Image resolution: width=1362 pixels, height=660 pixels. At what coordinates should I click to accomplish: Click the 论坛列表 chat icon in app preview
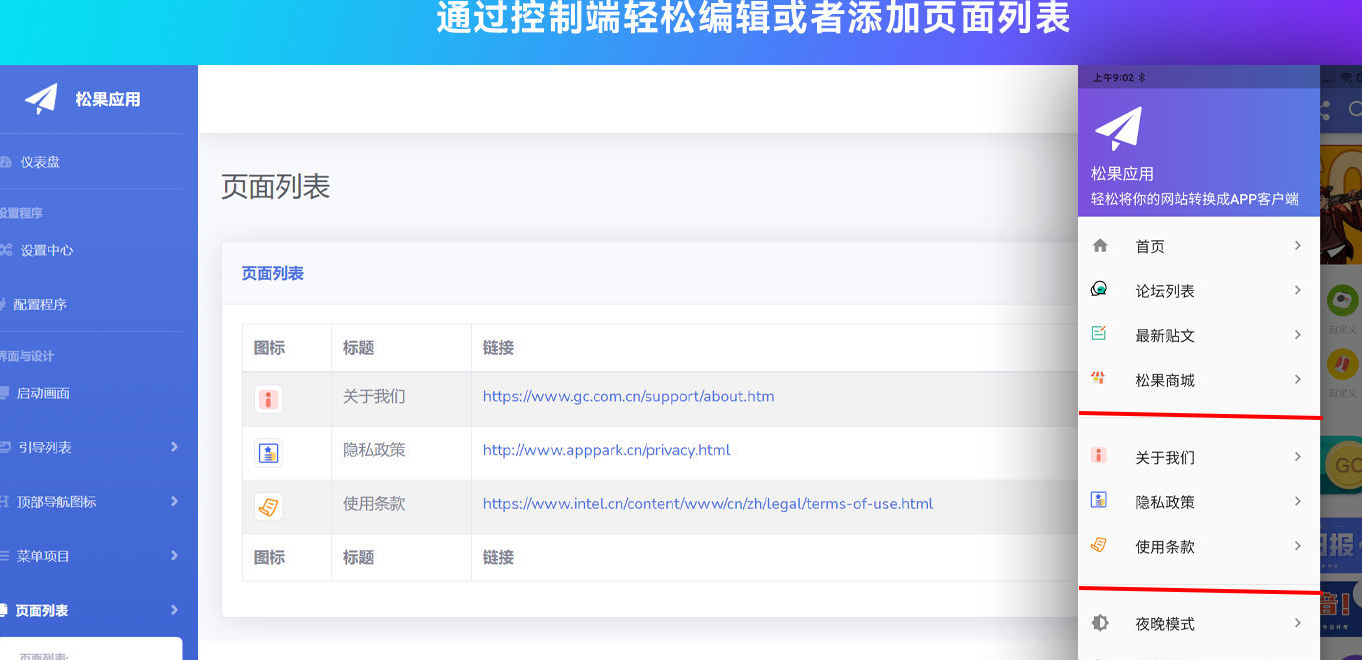pyautogui.click(x=1099, y=290)
